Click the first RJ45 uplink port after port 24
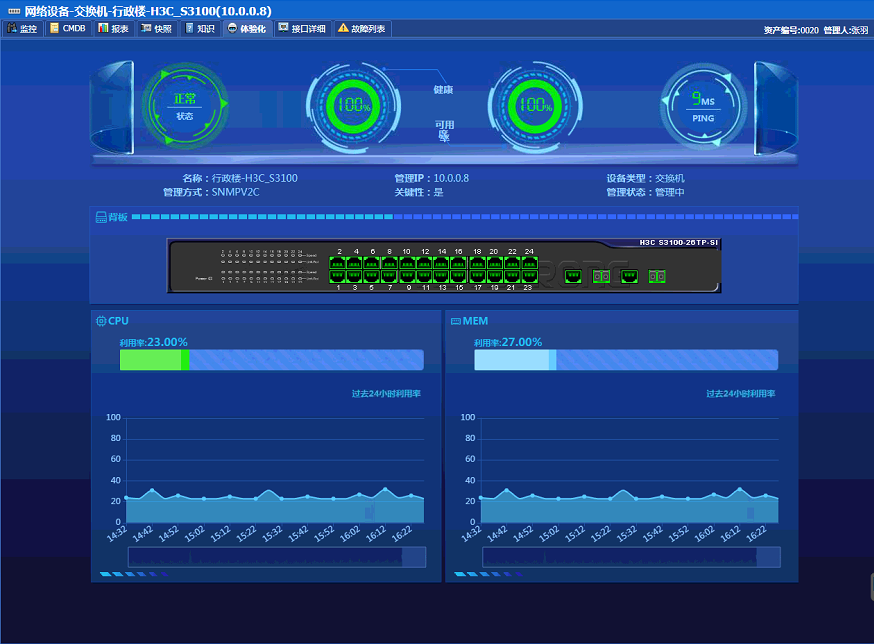The height and width of the screenshot is (644, 874). pyautogui.click(x=573, y=276)
